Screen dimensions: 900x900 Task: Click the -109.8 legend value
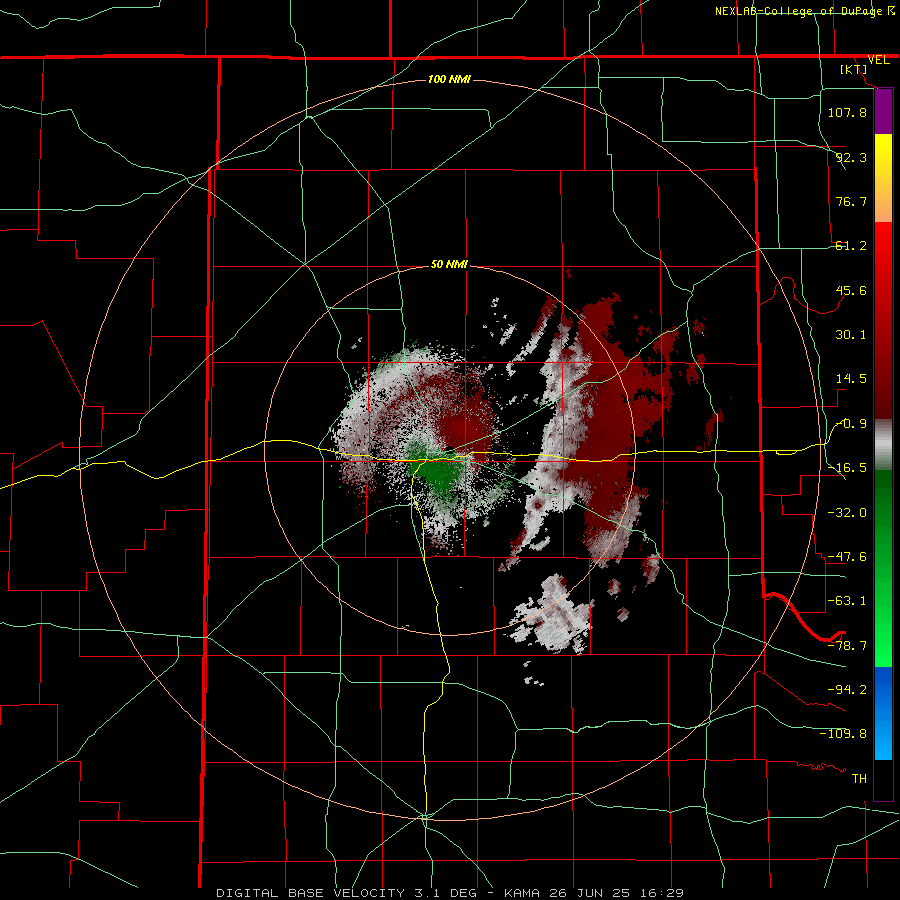(x=843, y=734)
